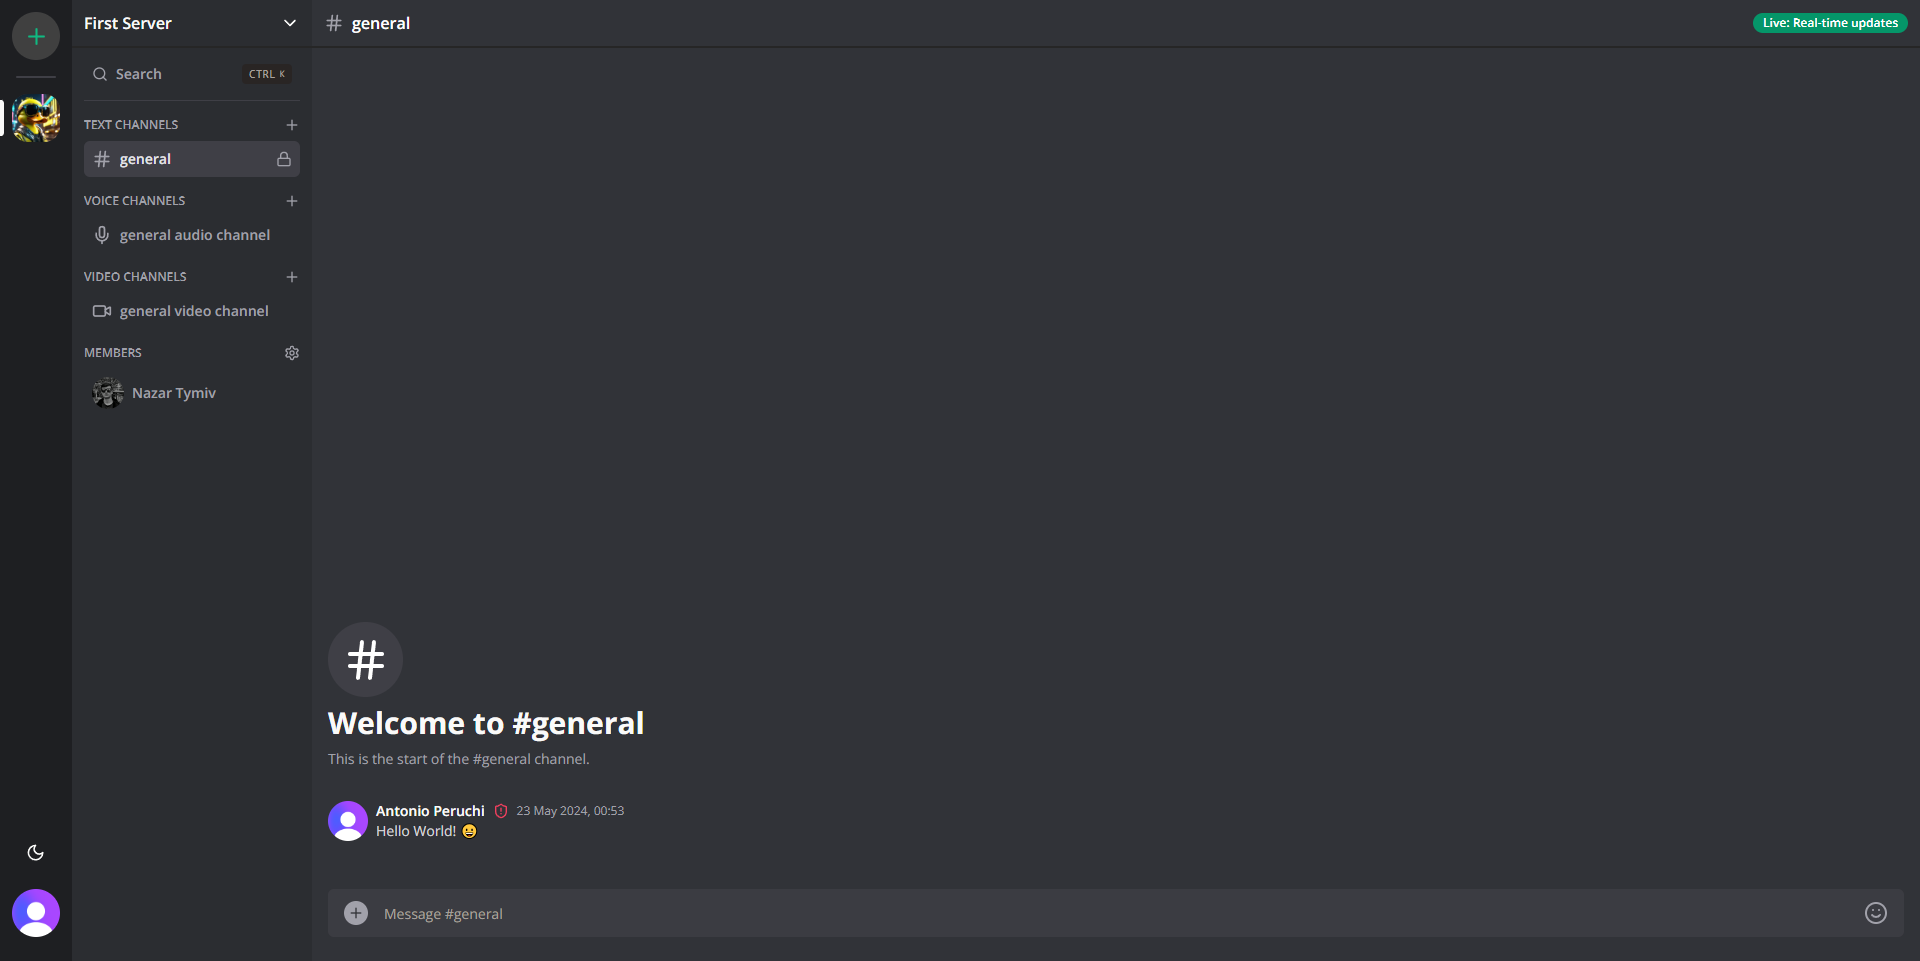Image resolution: width=1920 pixels, height=961 pixels.
Task: Add a new server with plus icon
Action: [x=36, y=36]
